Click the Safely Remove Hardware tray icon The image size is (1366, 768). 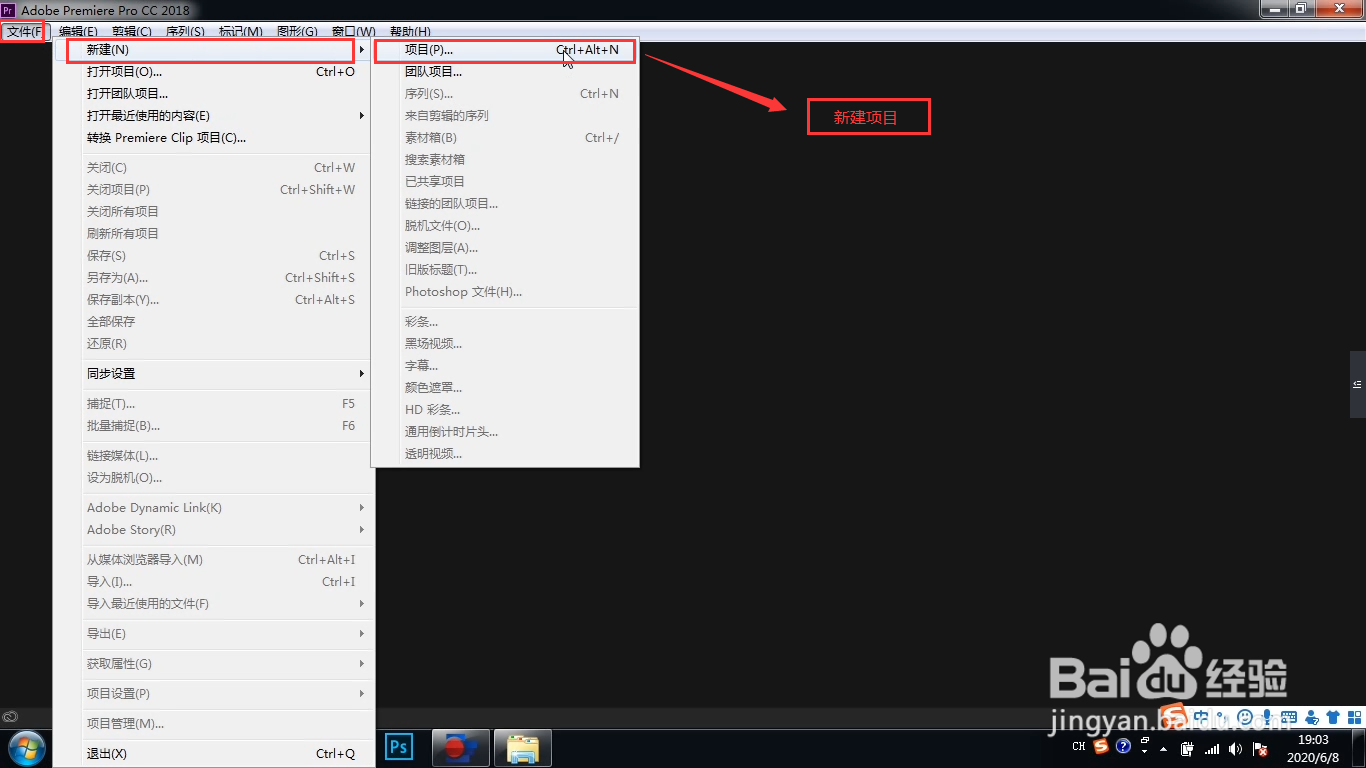1187,747
